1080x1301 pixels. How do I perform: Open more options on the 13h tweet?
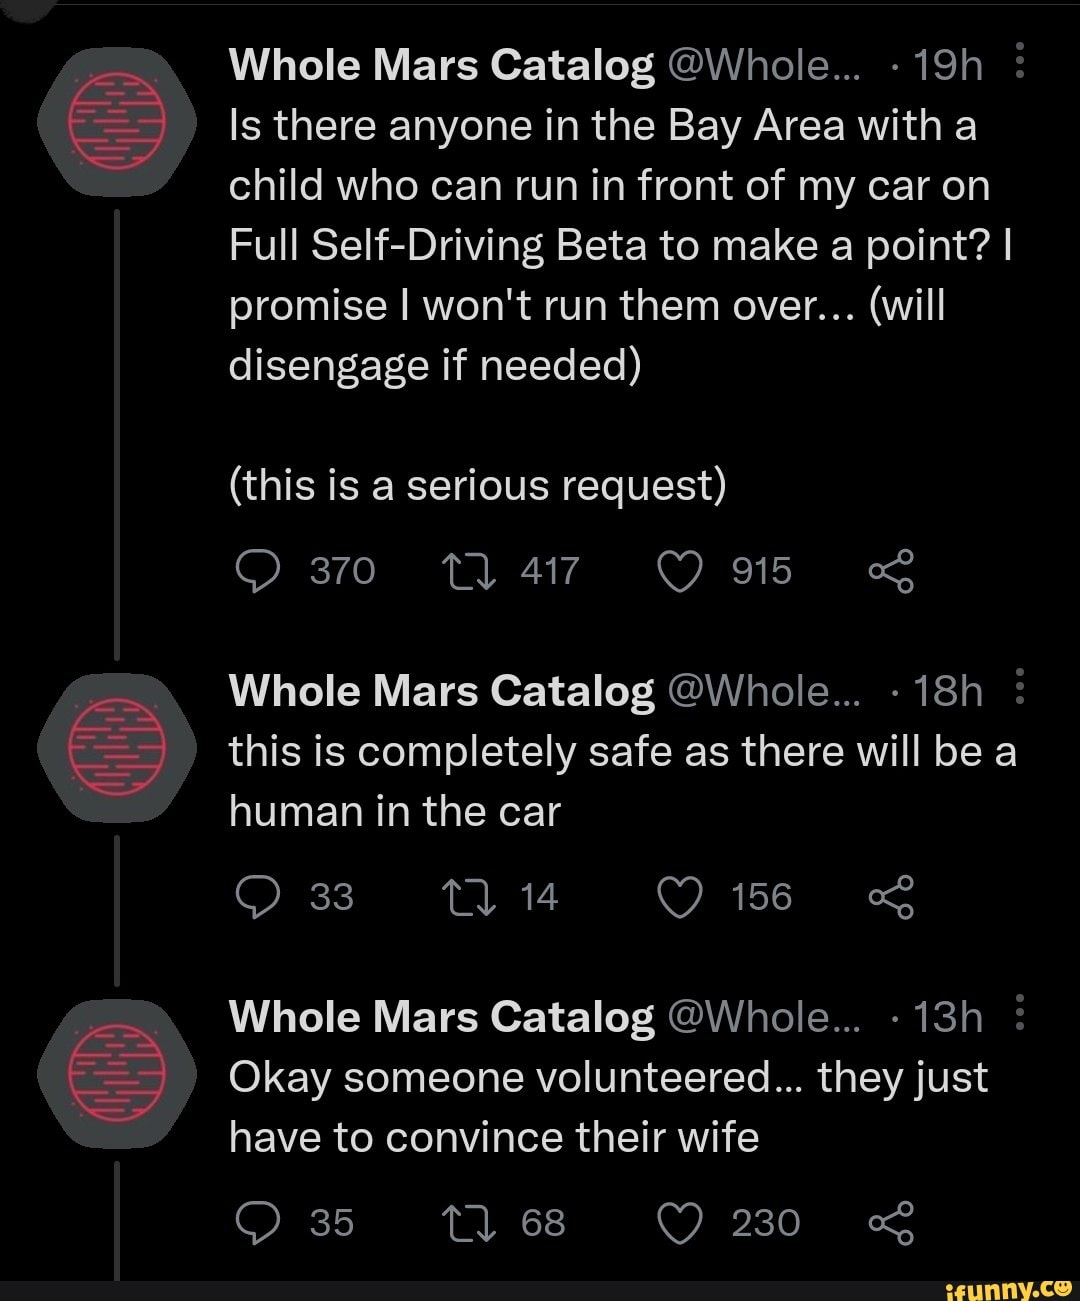(1019, 1015)
